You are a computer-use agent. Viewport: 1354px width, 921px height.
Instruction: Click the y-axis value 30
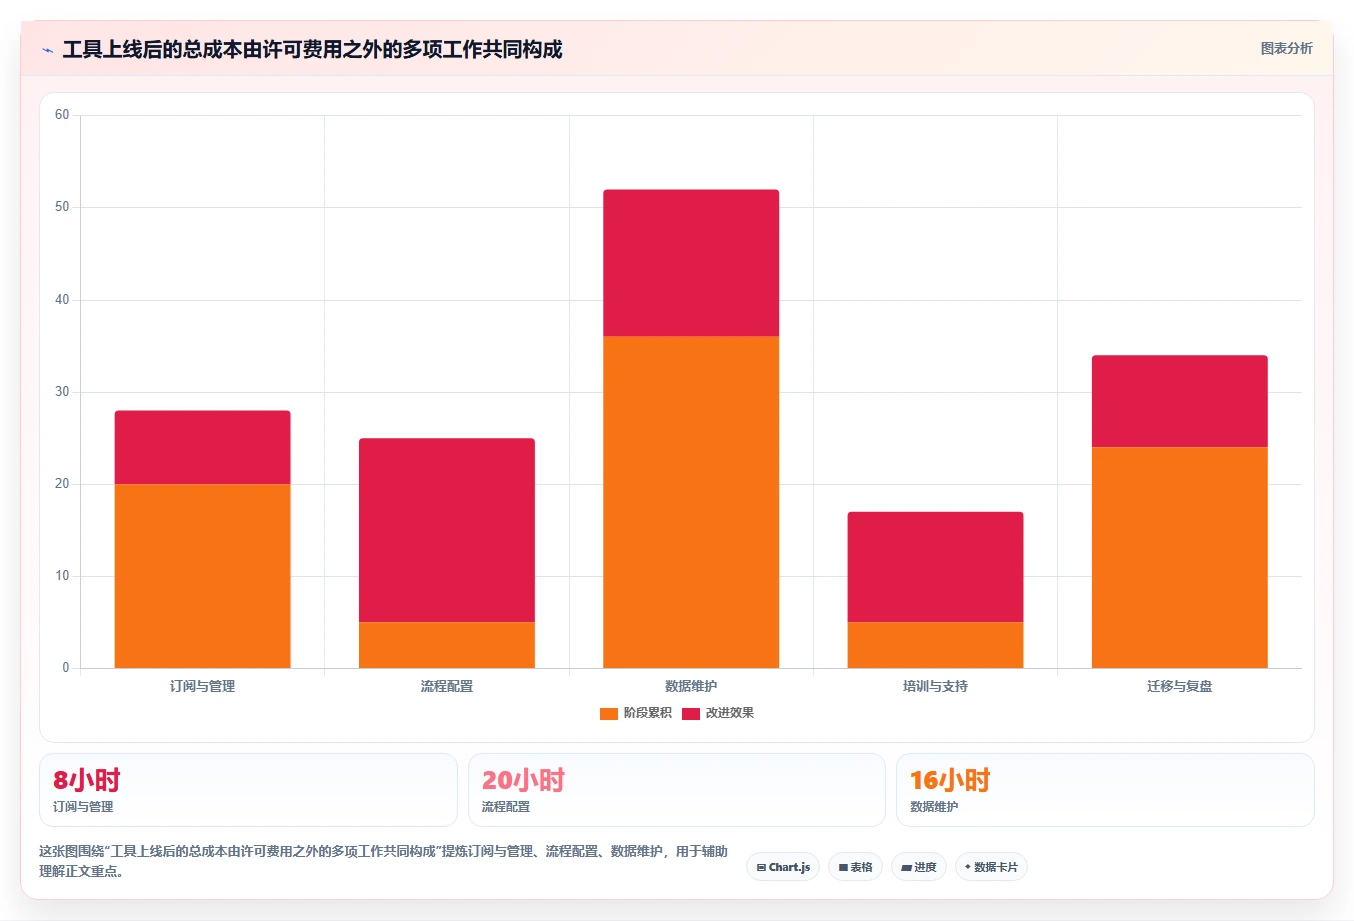coord(62,392)
